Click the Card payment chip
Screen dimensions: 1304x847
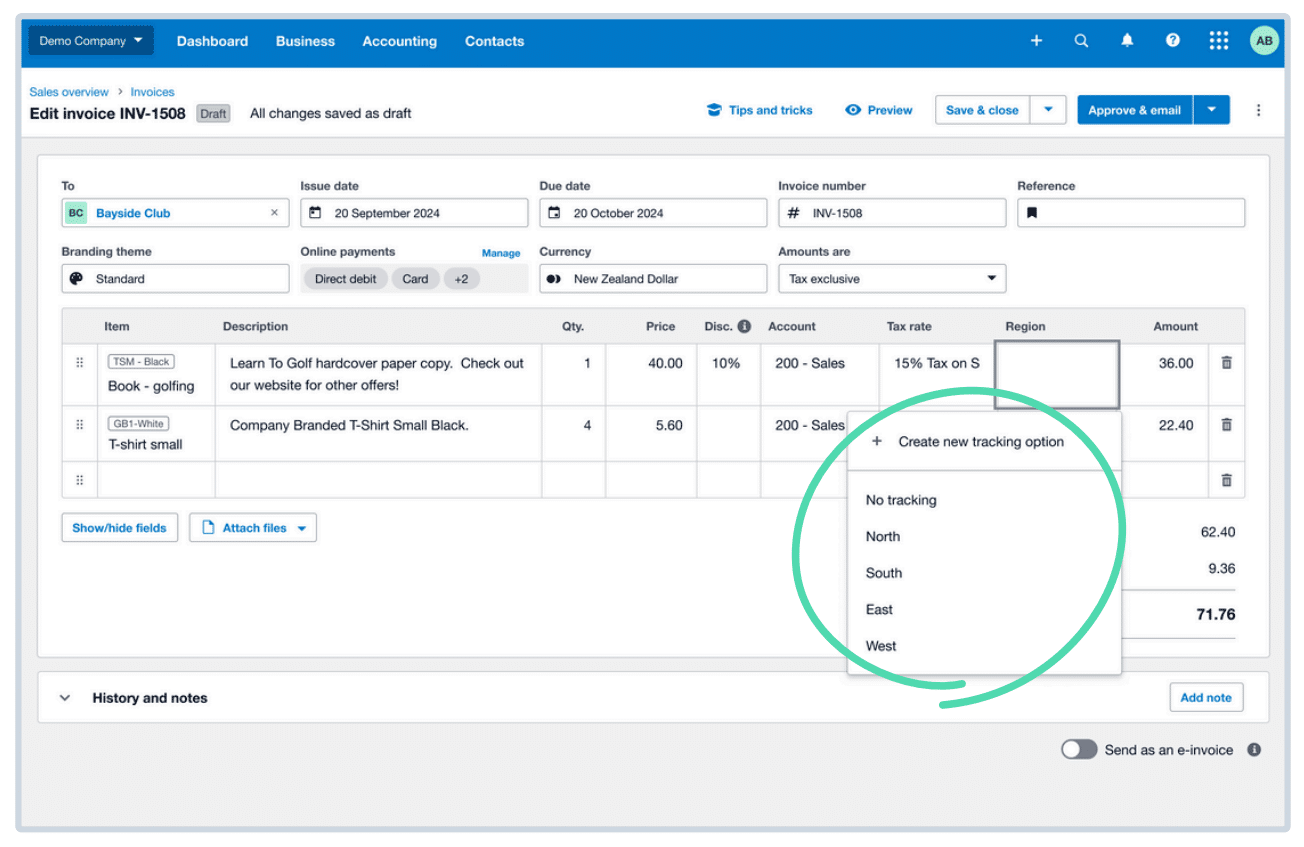pyautogui.click(x=415, y=279)
